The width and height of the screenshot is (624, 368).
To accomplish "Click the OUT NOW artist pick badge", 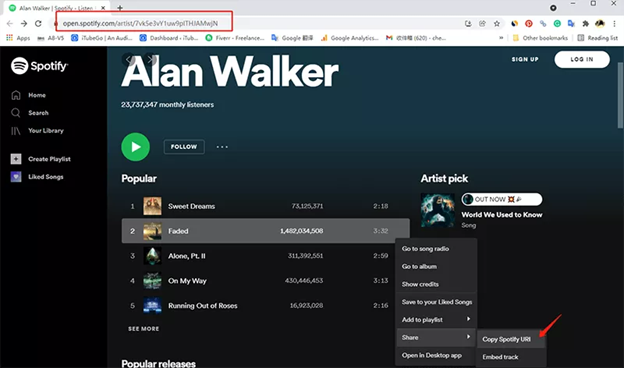I will click(x=501, y=199).
